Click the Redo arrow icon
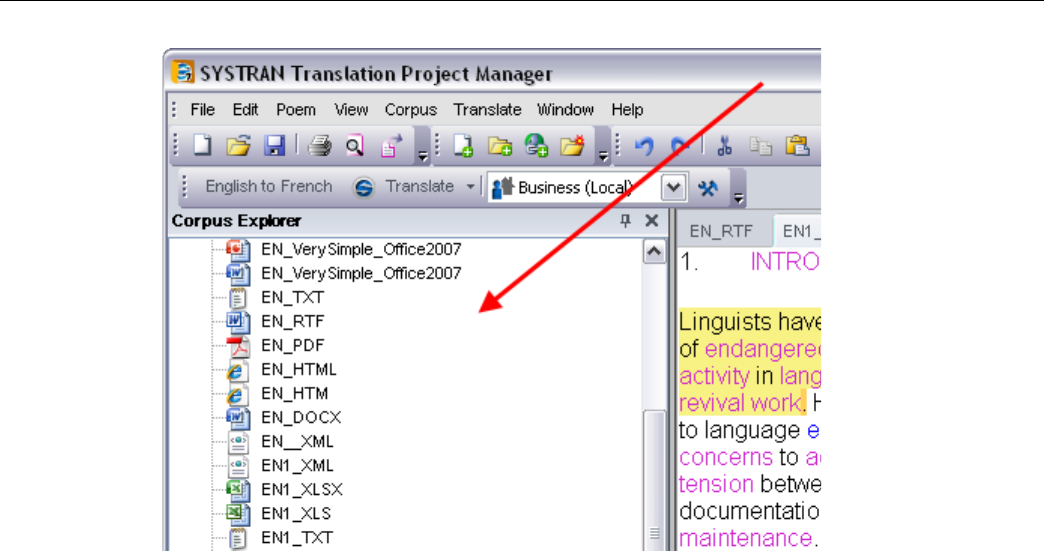The height and width of the screenshot is (551, 1044). pos(679,145)
